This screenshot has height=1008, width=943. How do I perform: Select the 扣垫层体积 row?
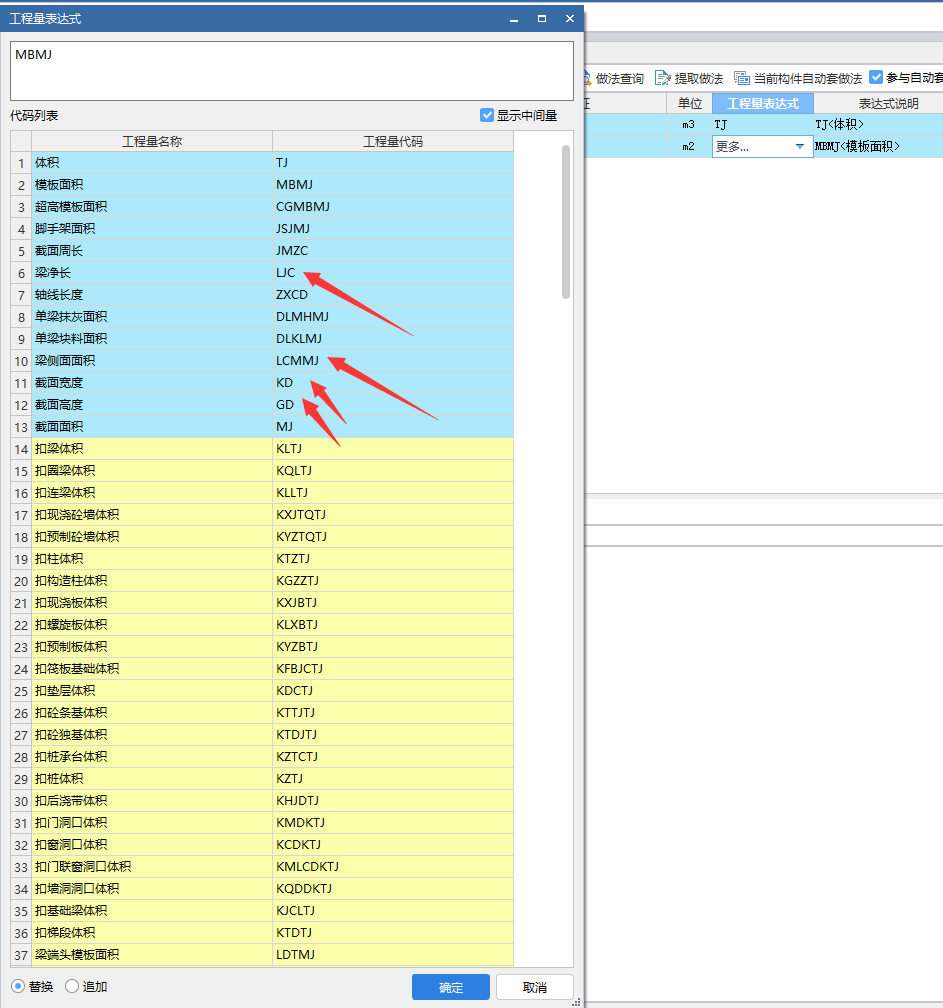pos(273,690)
